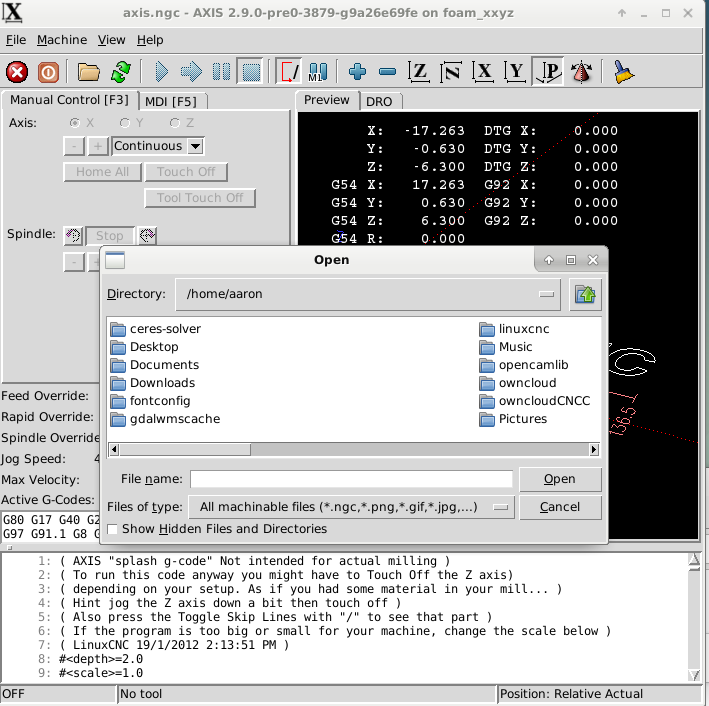The width and height of the screenshot is (709, 706).
Task: Open the Machine menu
Action: pos(62,40)
